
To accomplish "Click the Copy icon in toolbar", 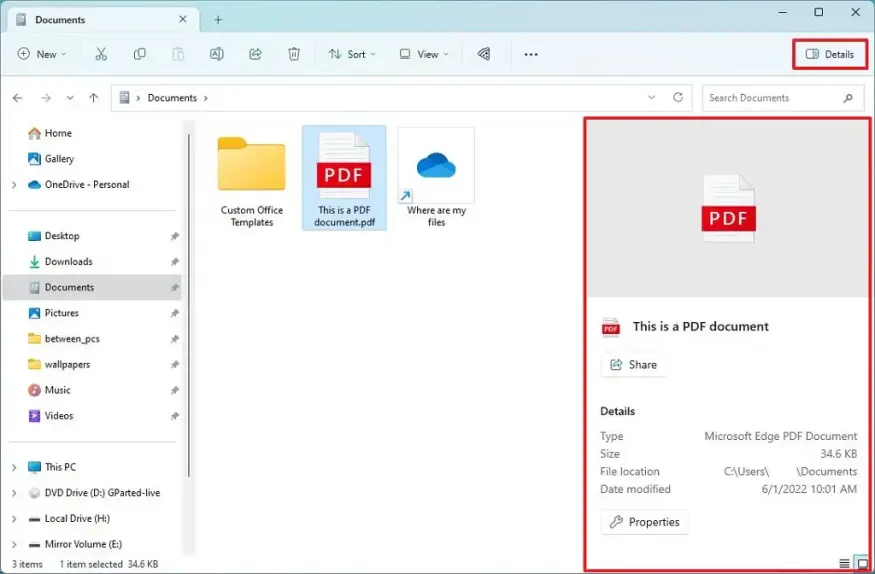I will (x=140, y=54).
